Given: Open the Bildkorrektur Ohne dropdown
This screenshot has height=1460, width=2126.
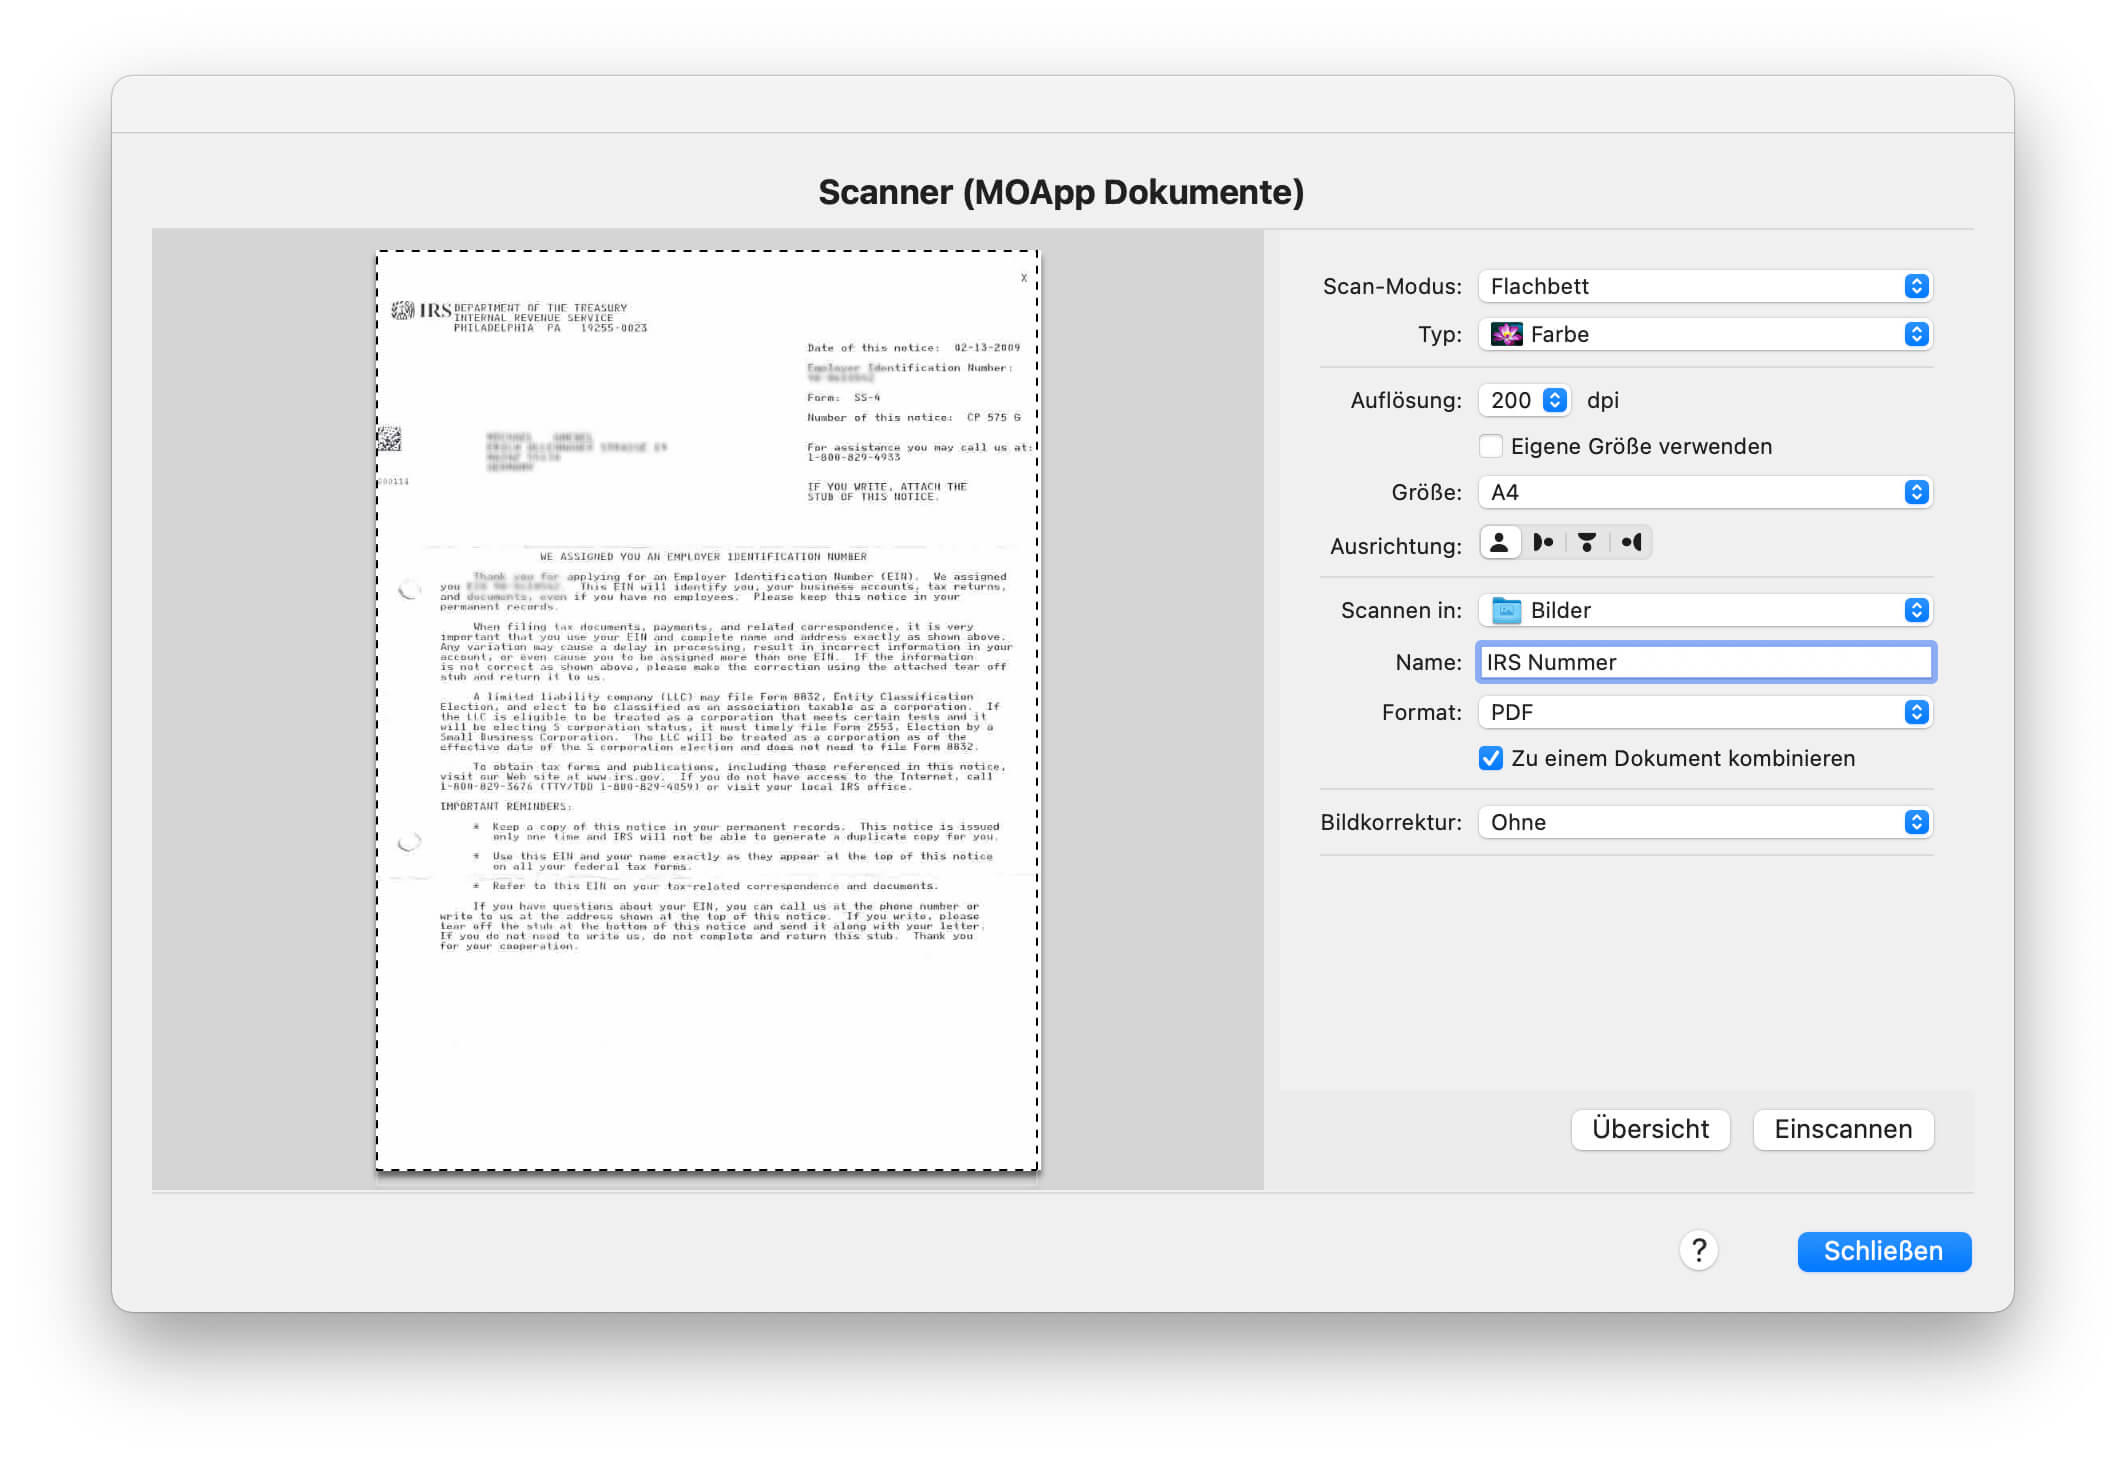Looking at the screenshot, I should 1705,823.
